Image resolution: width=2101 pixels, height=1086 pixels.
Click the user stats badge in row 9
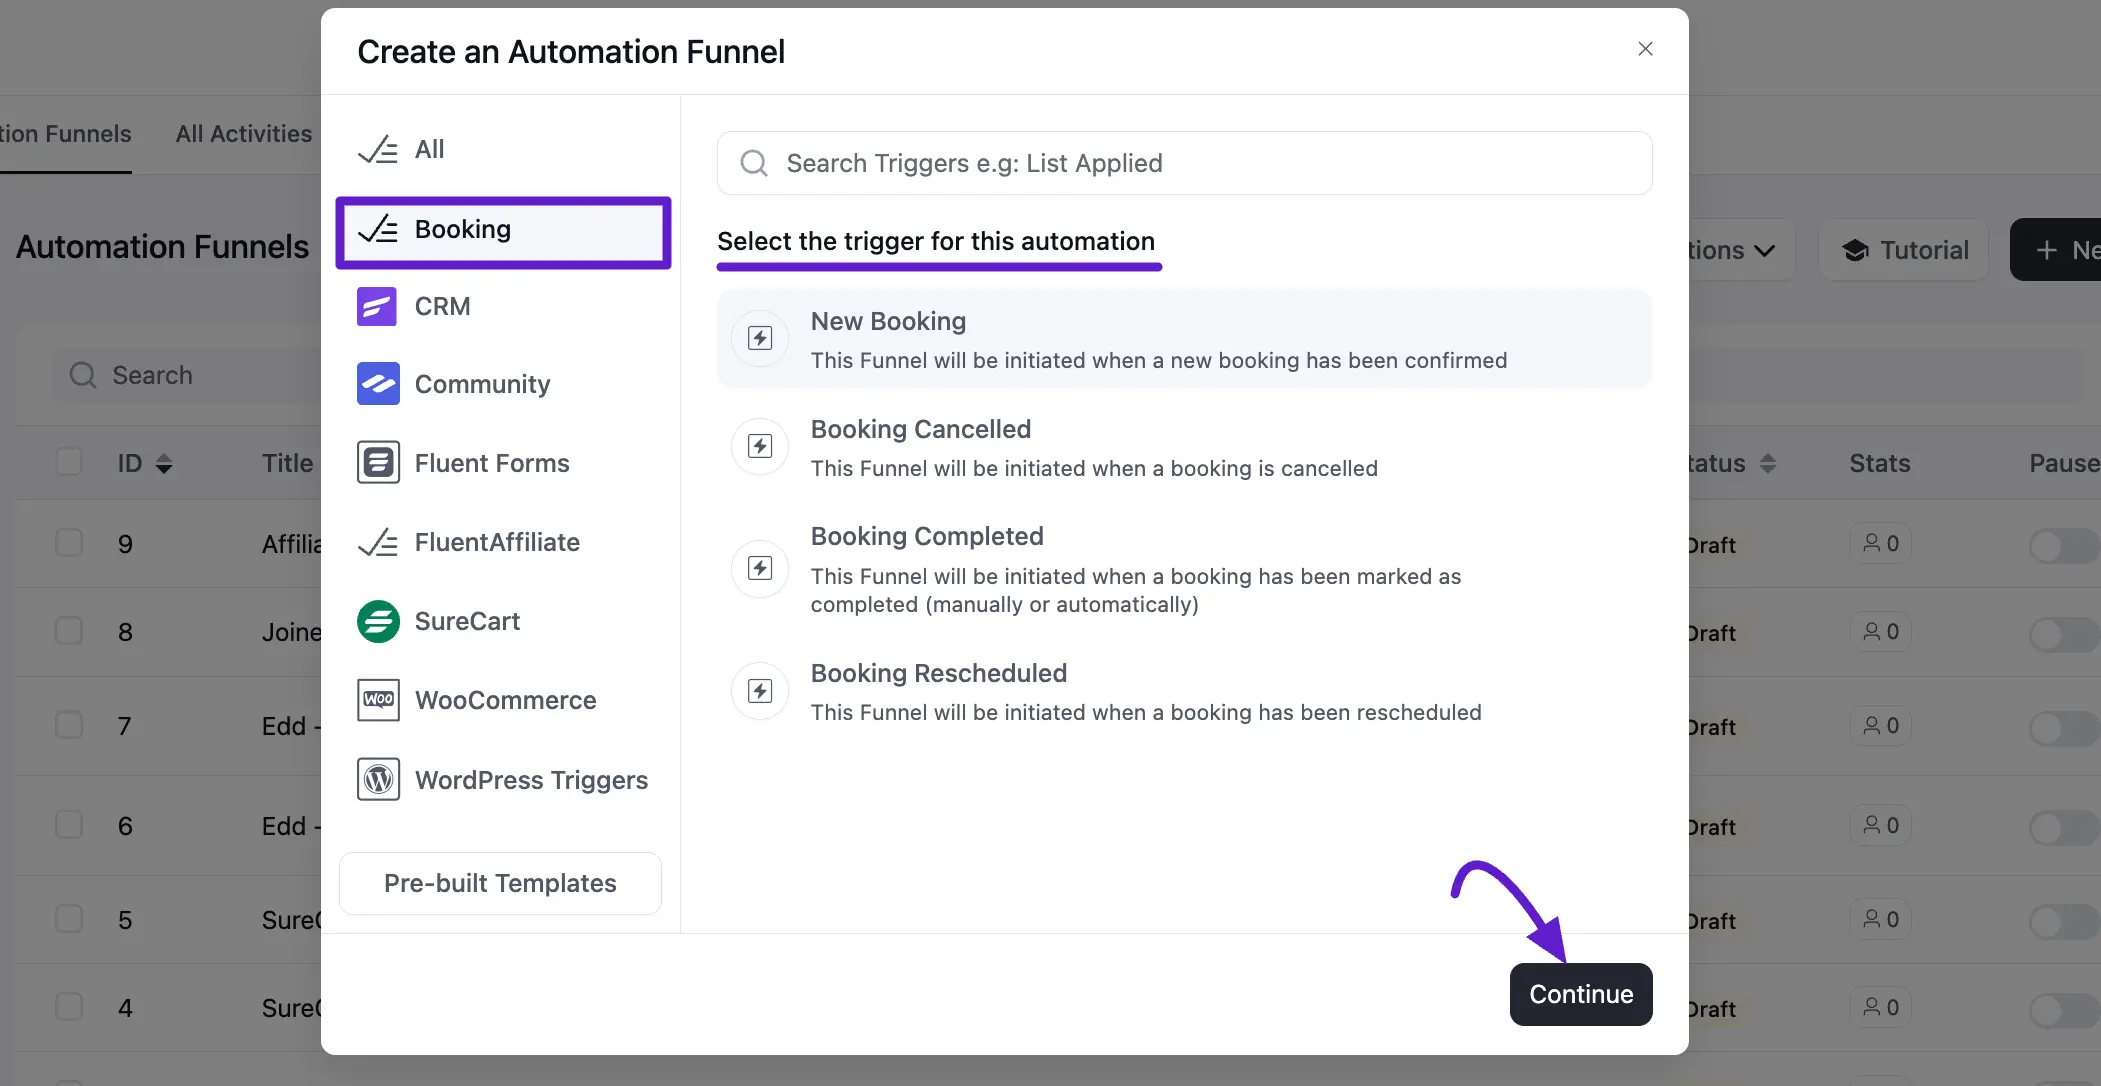tap(1880, 543)
